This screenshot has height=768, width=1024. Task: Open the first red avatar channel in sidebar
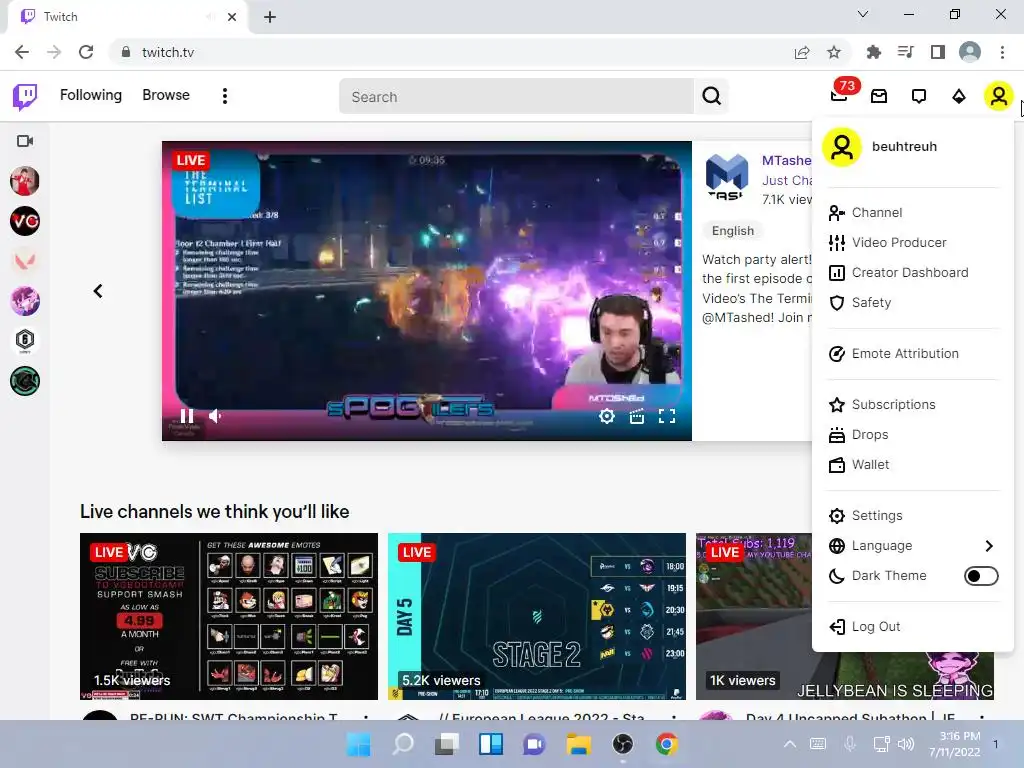(25, 181)
